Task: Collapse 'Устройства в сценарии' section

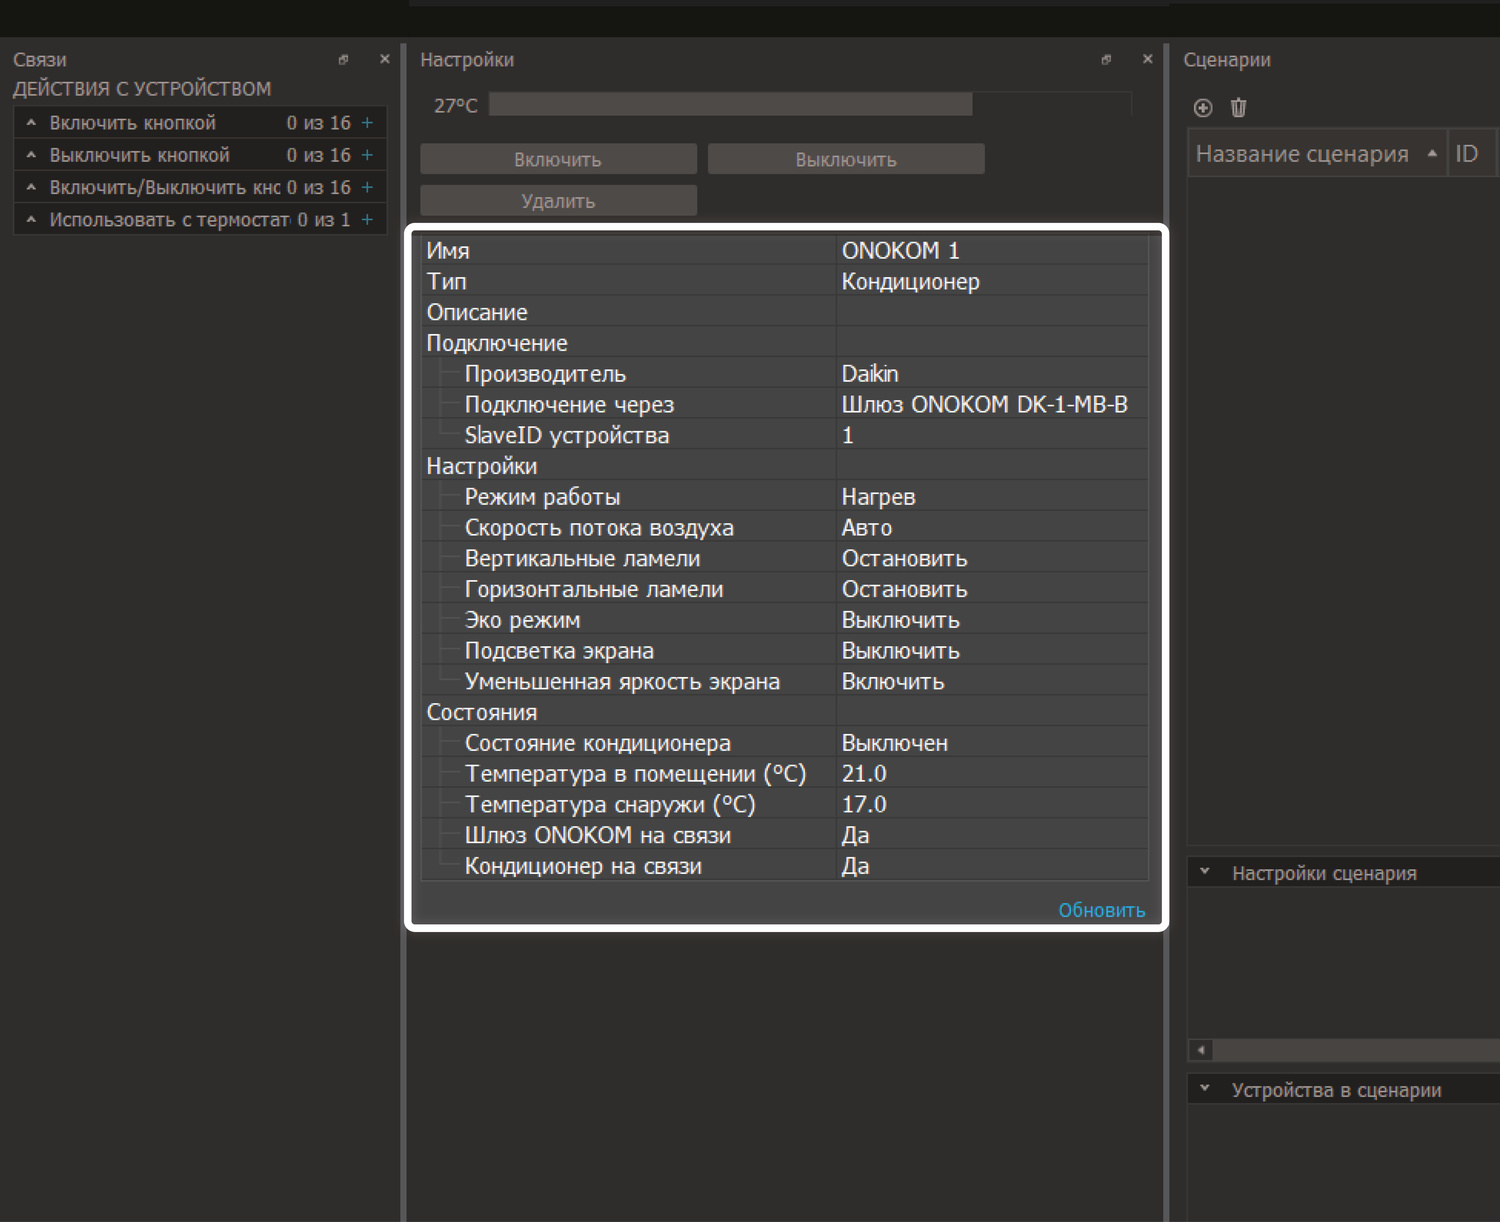Action: pos(1205,1089)
